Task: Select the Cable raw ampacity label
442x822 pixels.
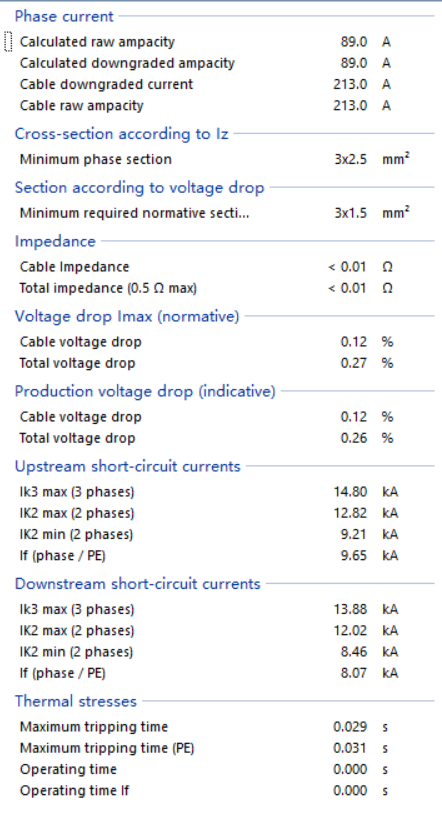Action: tap(81, 105)
